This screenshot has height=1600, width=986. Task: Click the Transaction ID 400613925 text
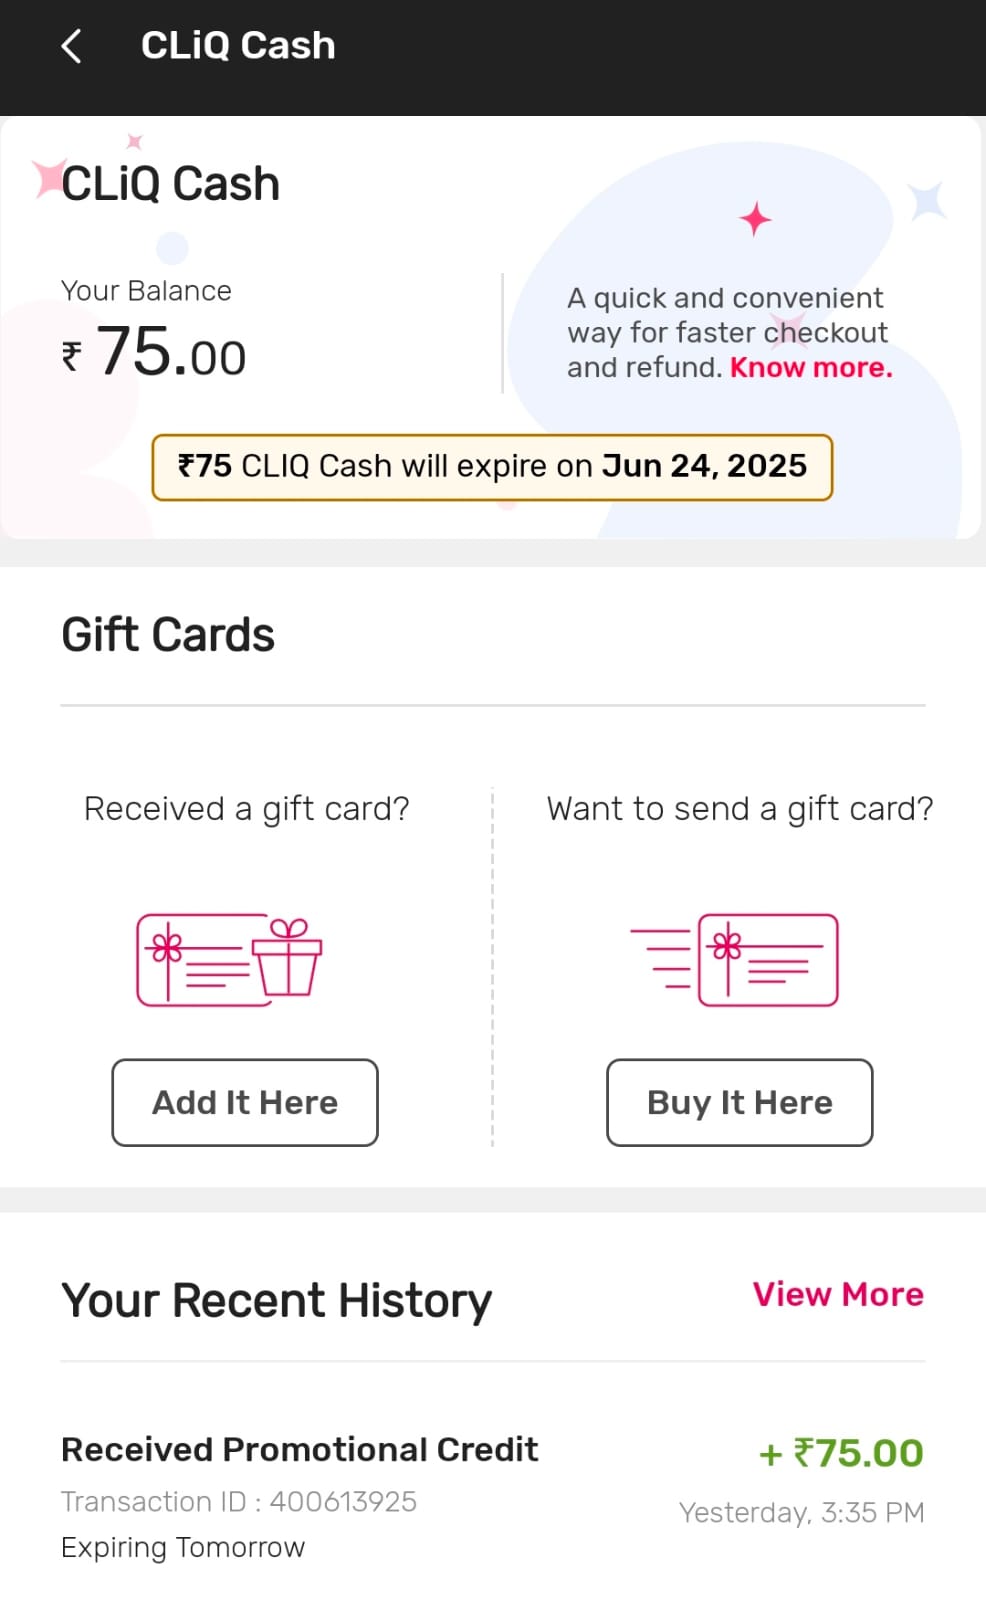coord(239,1501)
